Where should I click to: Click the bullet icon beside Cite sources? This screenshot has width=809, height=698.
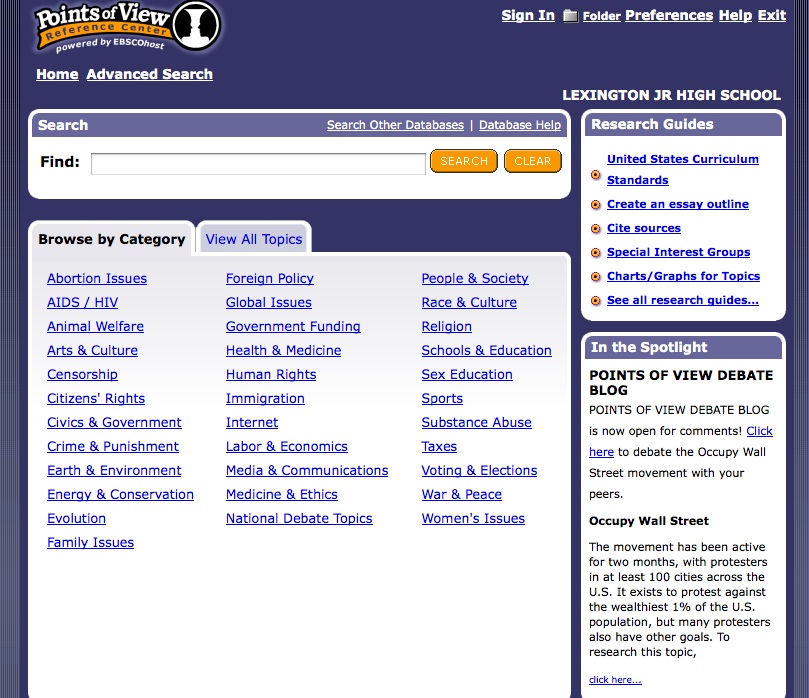pos(595,228)
